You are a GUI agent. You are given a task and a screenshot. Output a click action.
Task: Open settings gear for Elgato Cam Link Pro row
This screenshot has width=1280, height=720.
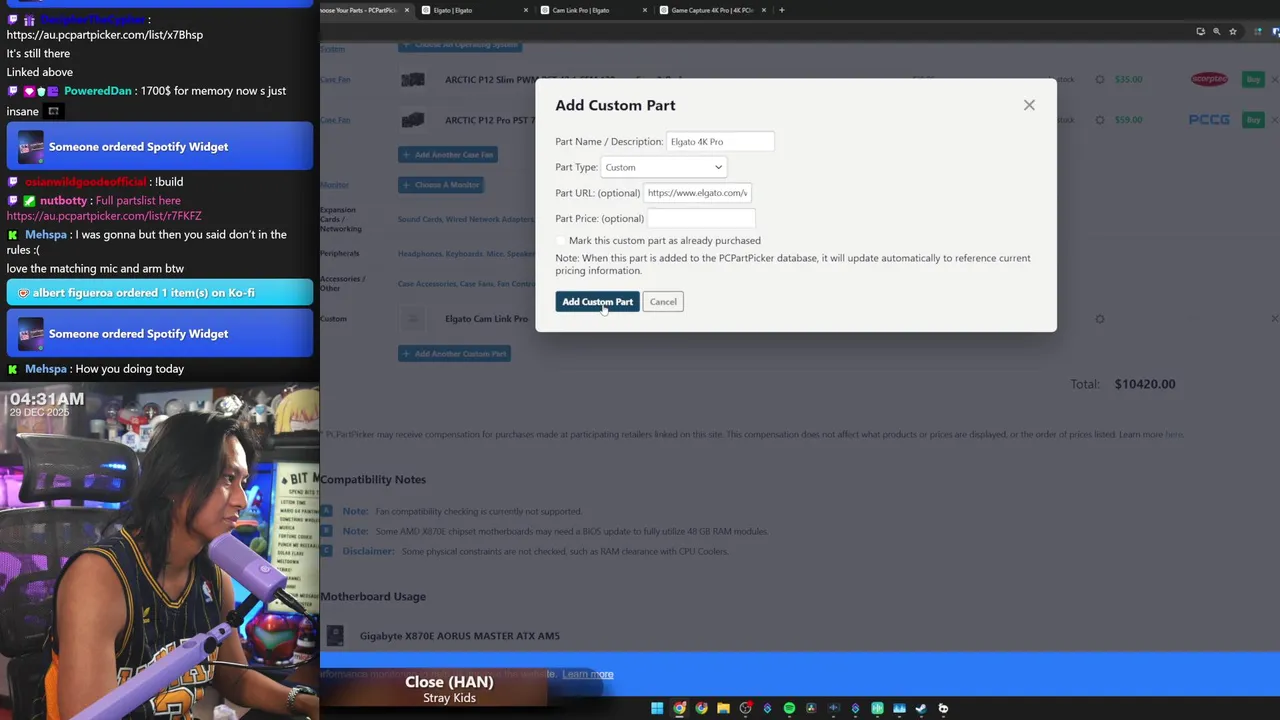pyautogui.click(x=1100, y=319)
